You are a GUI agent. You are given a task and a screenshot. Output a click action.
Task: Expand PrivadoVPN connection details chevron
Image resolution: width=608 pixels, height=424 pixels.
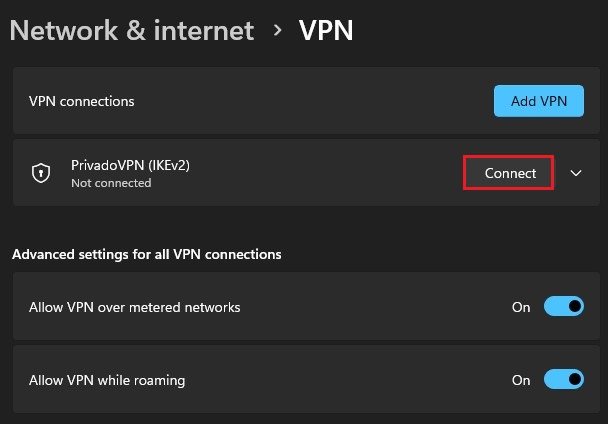(576, 173)
